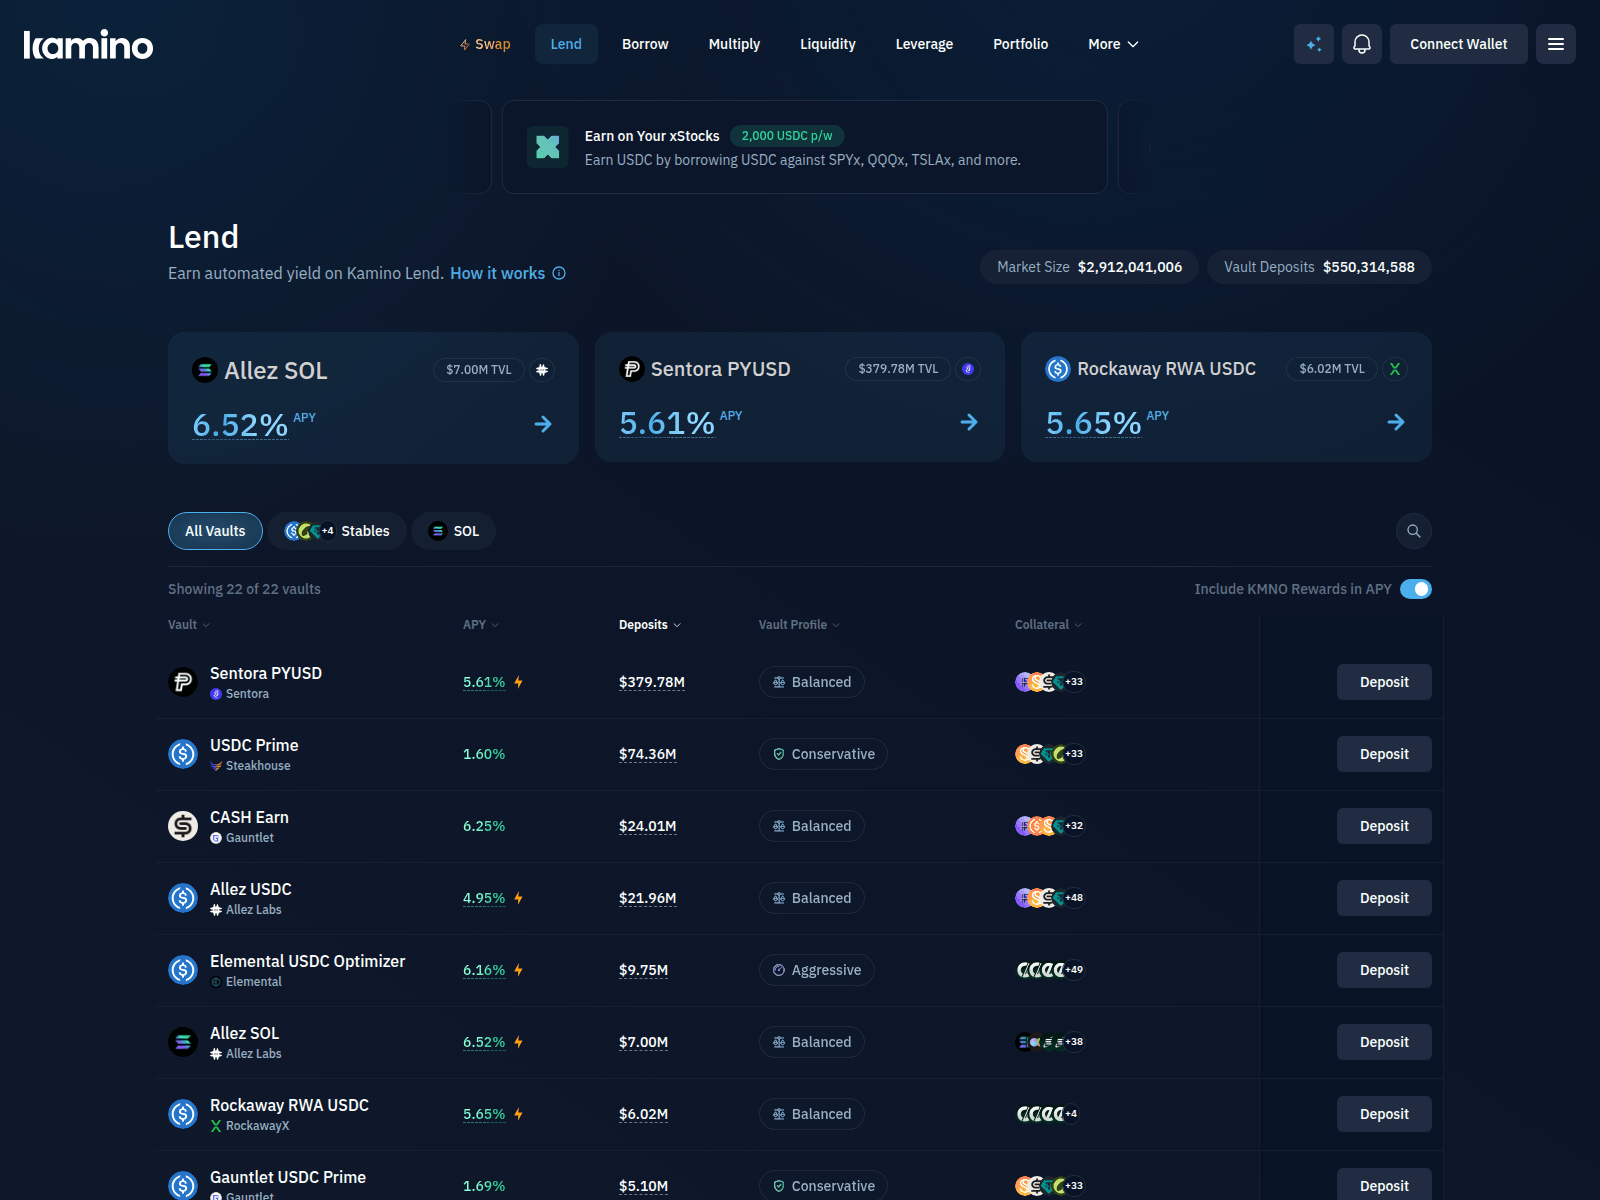
Task: Select the Stables filter chip
Action: click(337, 531)
